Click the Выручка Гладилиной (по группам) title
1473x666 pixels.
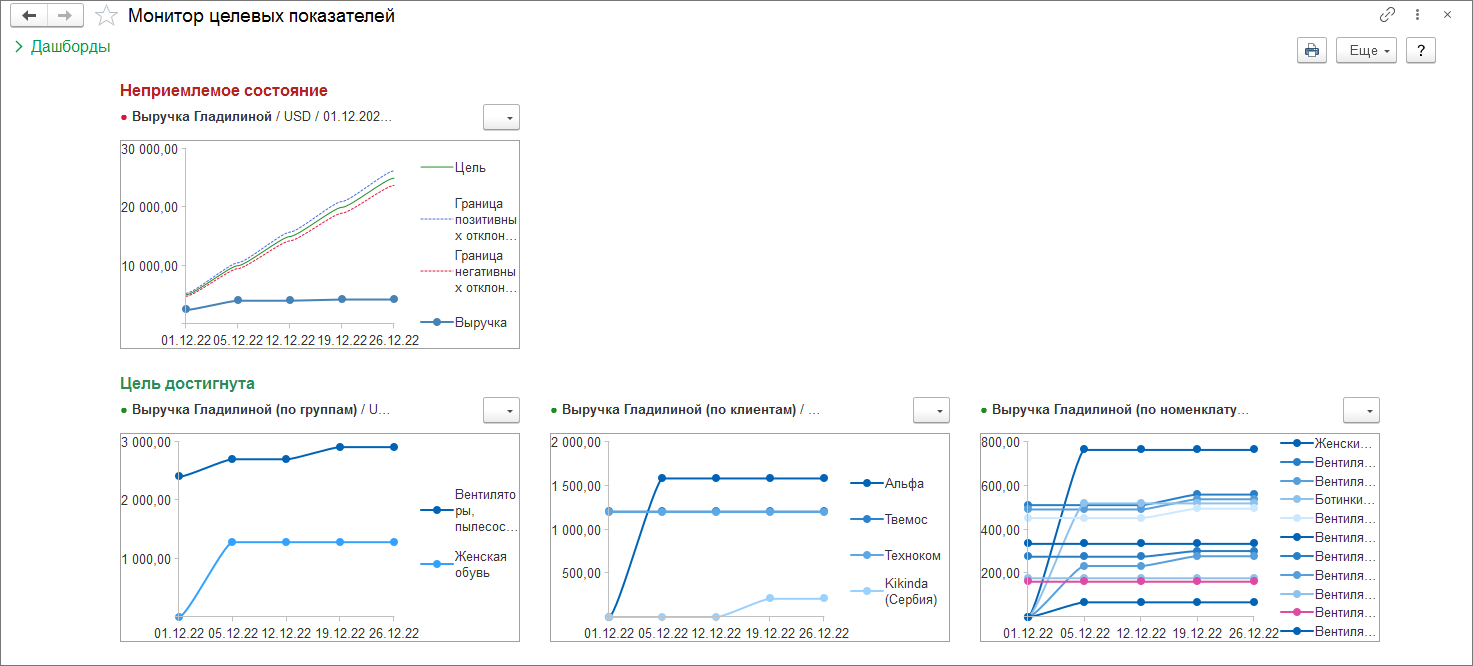(244, 409)
